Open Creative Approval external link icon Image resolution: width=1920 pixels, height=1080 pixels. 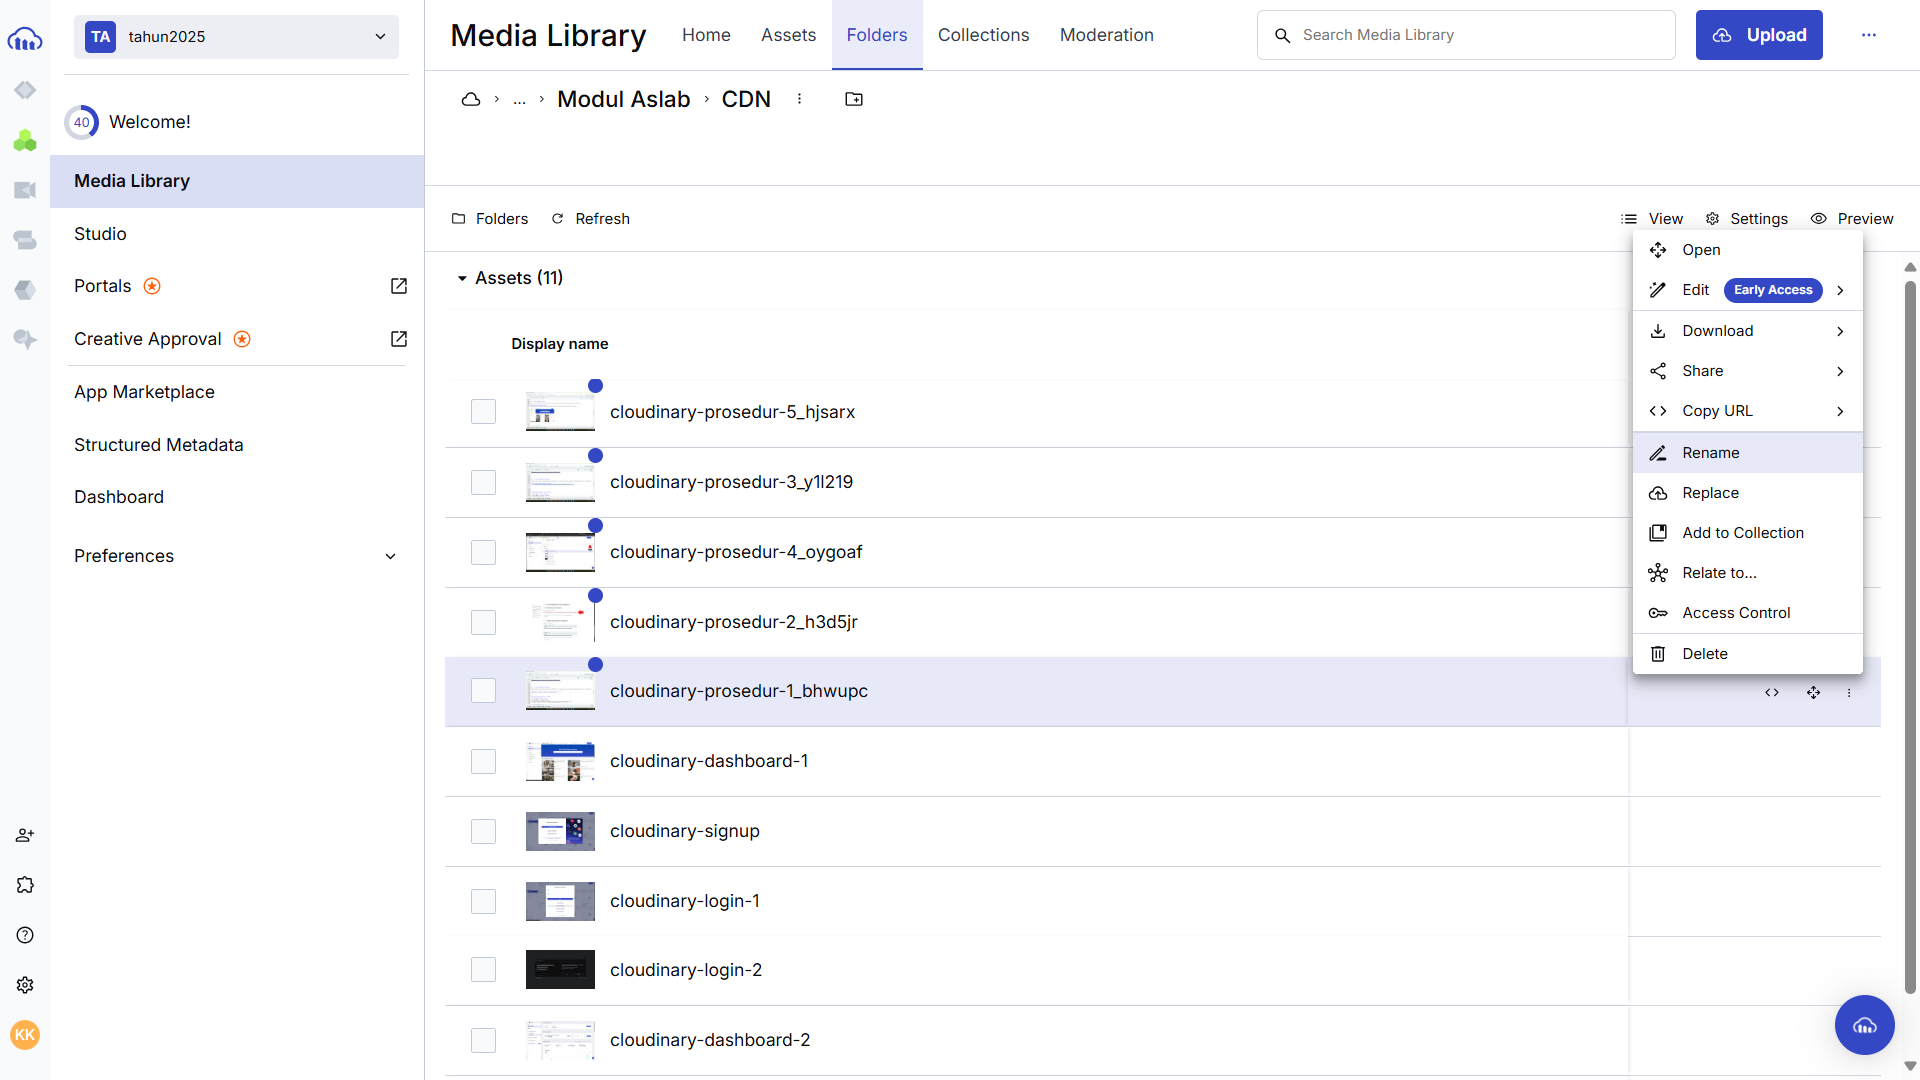pyautogui.click(x=399, y=339)
